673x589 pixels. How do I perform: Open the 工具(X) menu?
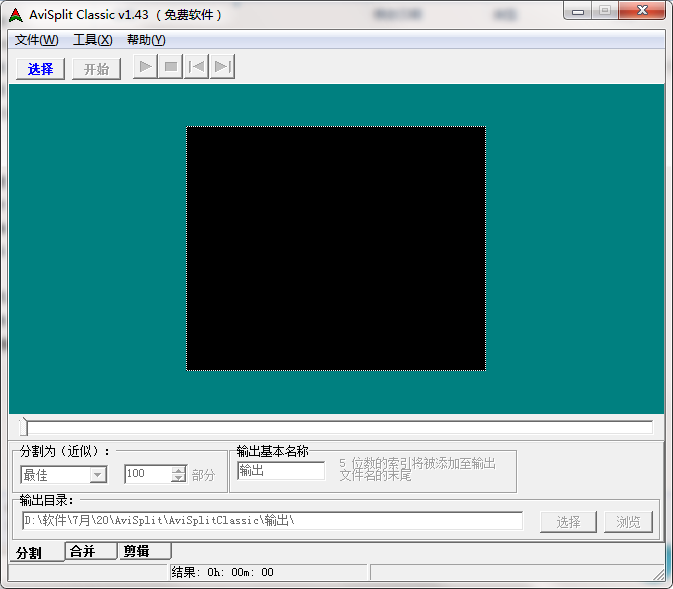92,40
